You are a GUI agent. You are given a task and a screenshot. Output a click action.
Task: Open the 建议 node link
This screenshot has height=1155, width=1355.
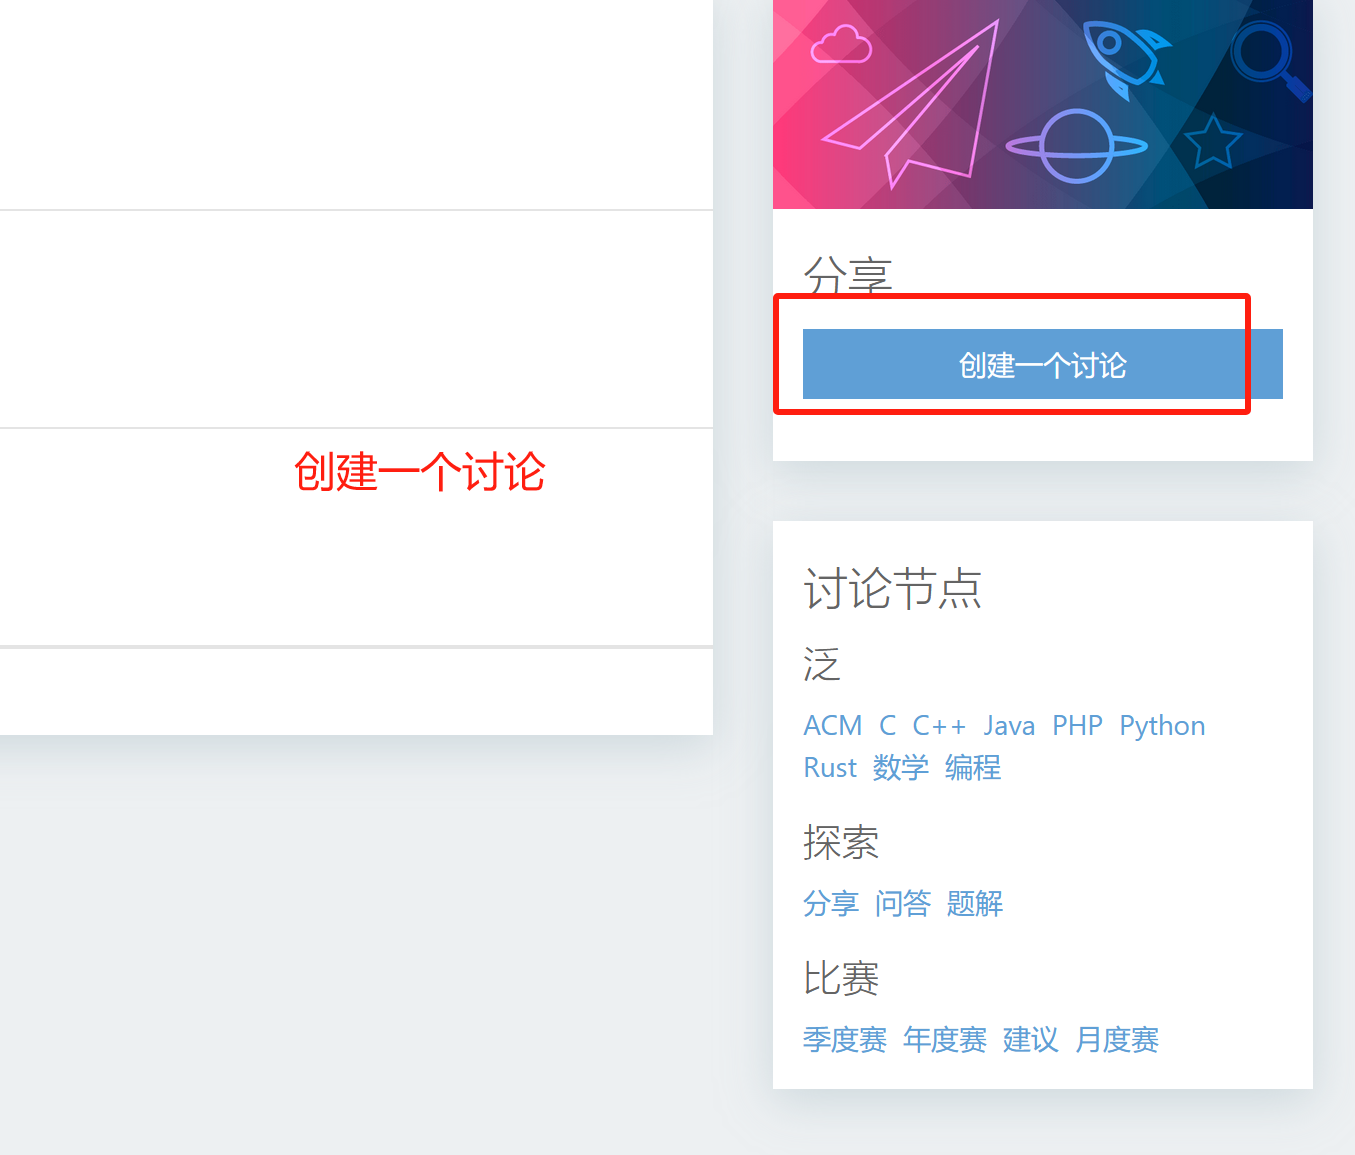[1030, 1039]
